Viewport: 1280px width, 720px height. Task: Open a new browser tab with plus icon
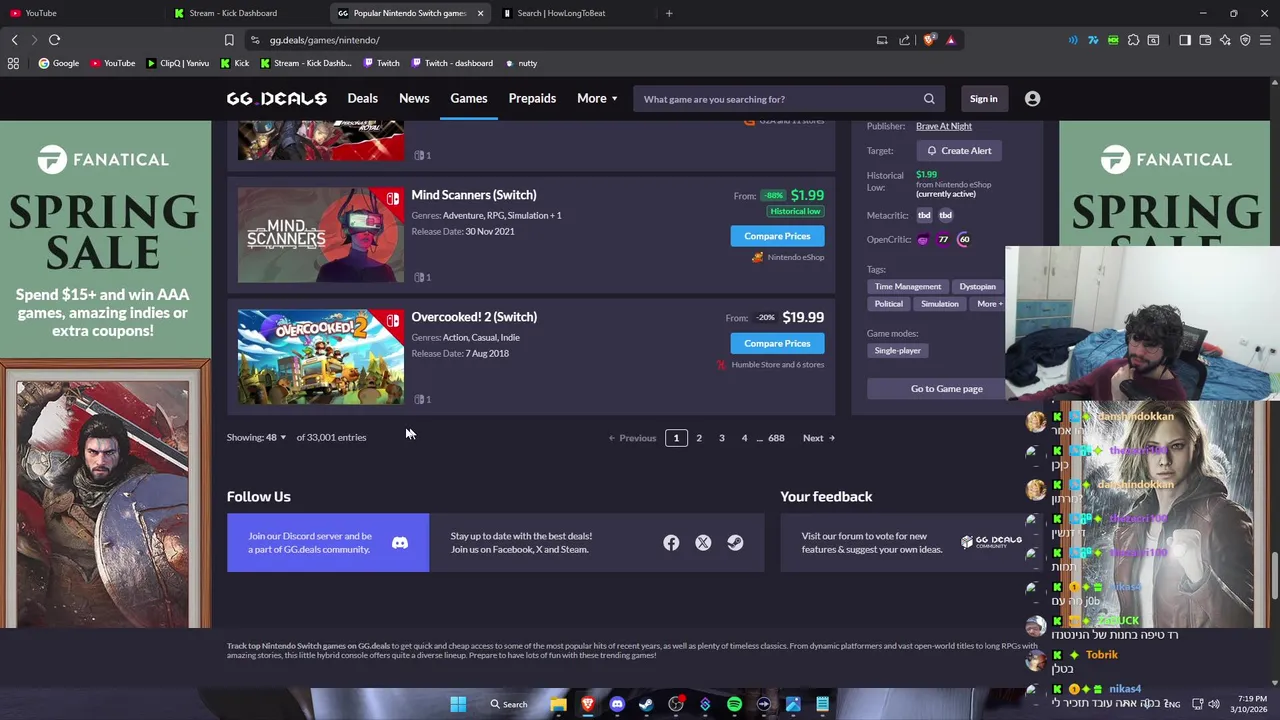[669, 13]
